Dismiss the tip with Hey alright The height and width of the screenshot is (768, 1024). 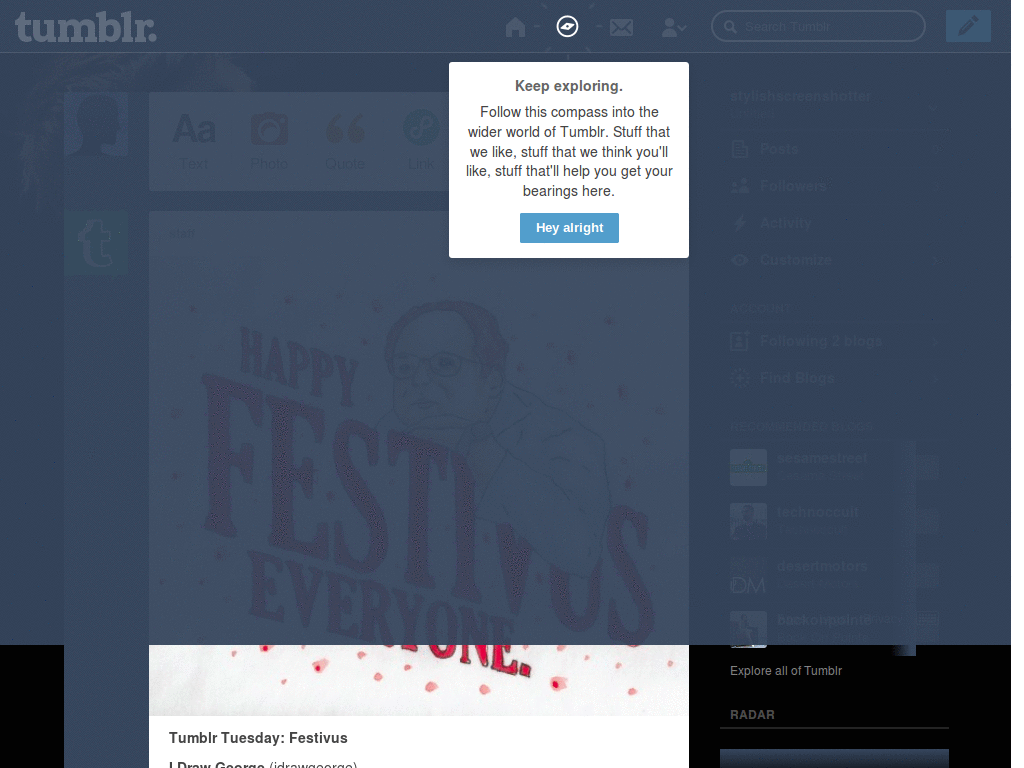click(x=569, y=228)
